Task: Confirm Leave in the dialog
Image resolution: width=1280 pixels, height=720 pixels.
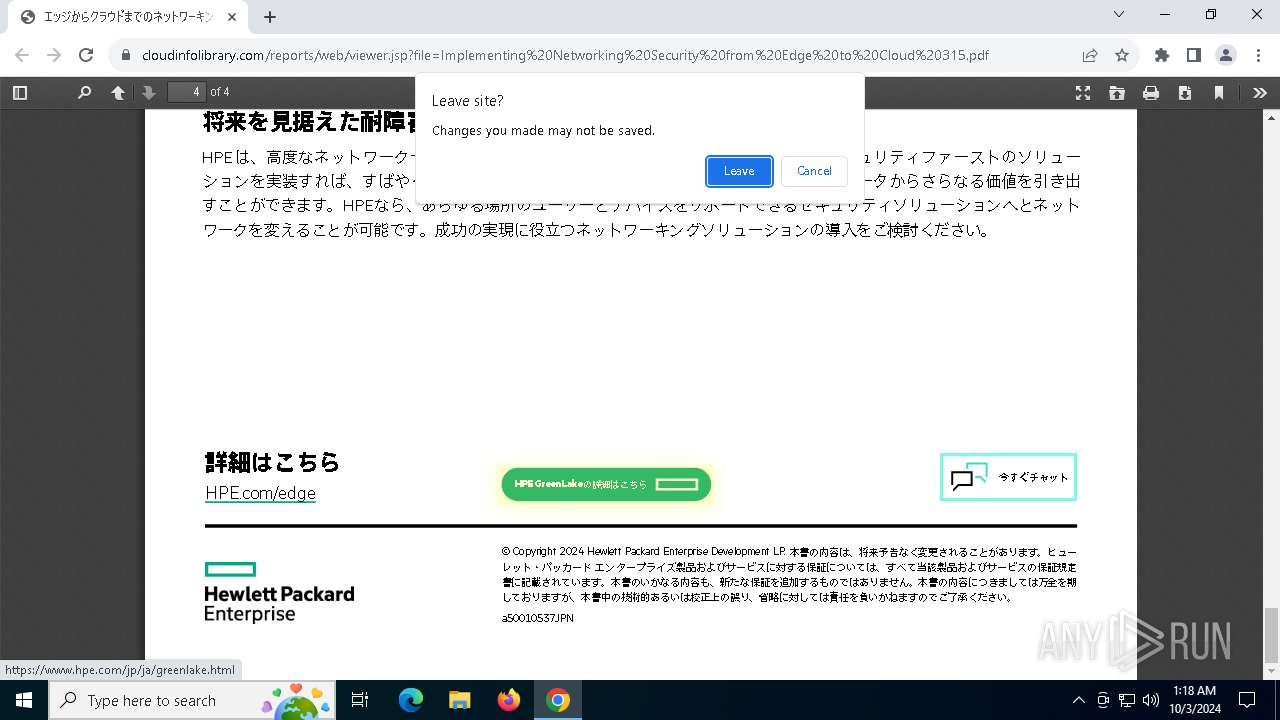Action: [x=739, y=171]
